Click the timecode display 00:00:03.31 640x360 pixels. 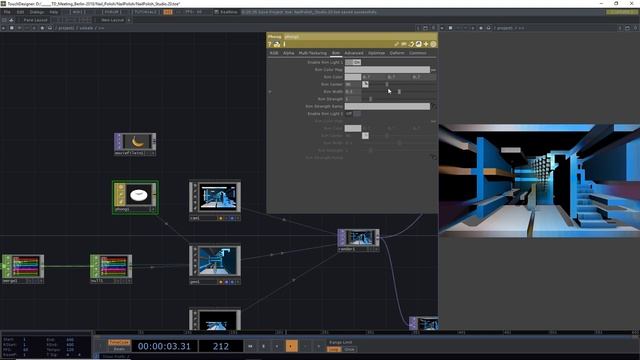(164, 347)
